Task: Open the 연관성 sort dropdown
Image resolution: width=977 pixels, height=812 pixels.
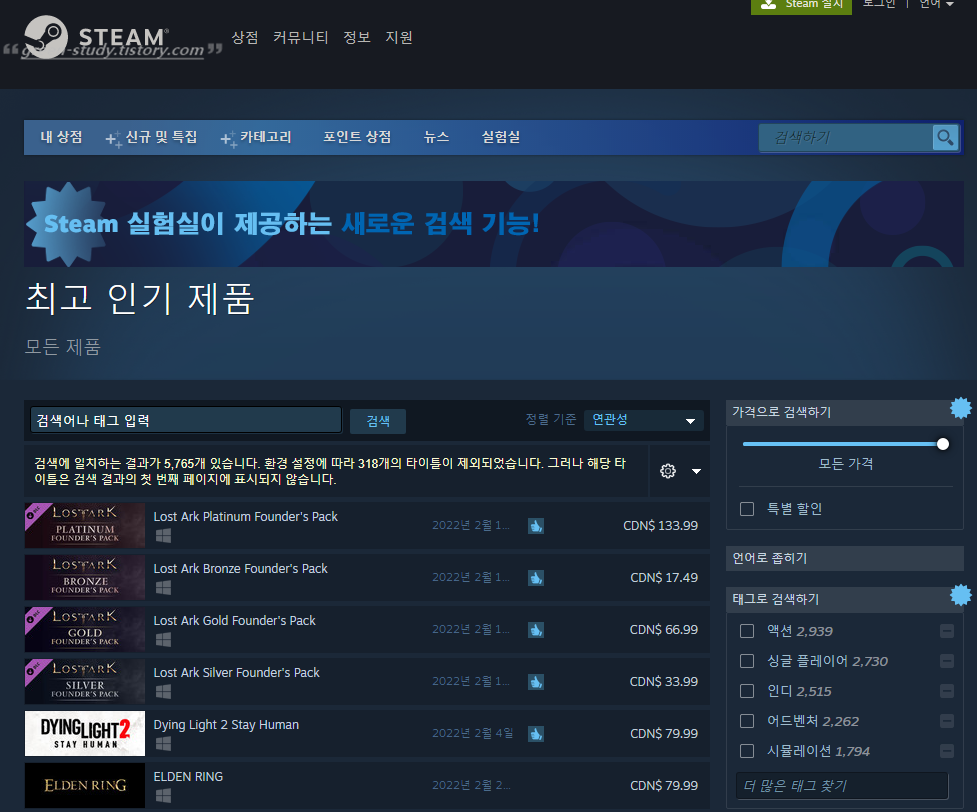Action: (644, 420)
